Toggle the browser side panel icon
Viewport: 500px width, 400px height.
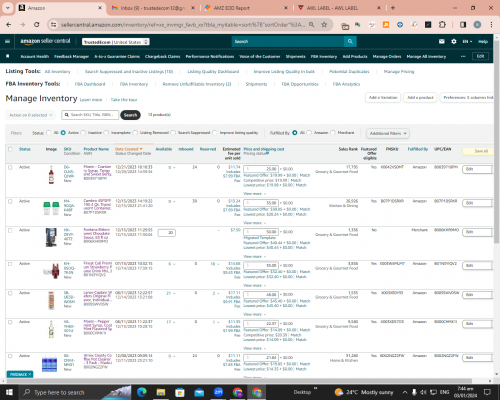click(463, 24)
